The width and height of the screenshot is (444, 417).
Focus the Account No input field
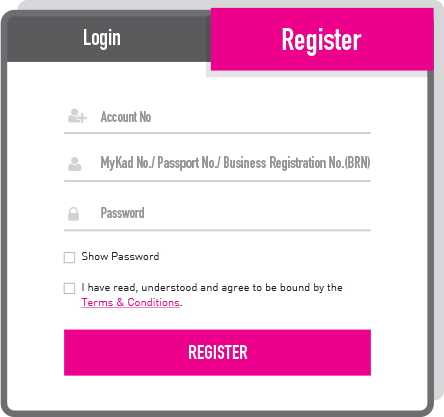pyautogui.click(x=217, y=117)
